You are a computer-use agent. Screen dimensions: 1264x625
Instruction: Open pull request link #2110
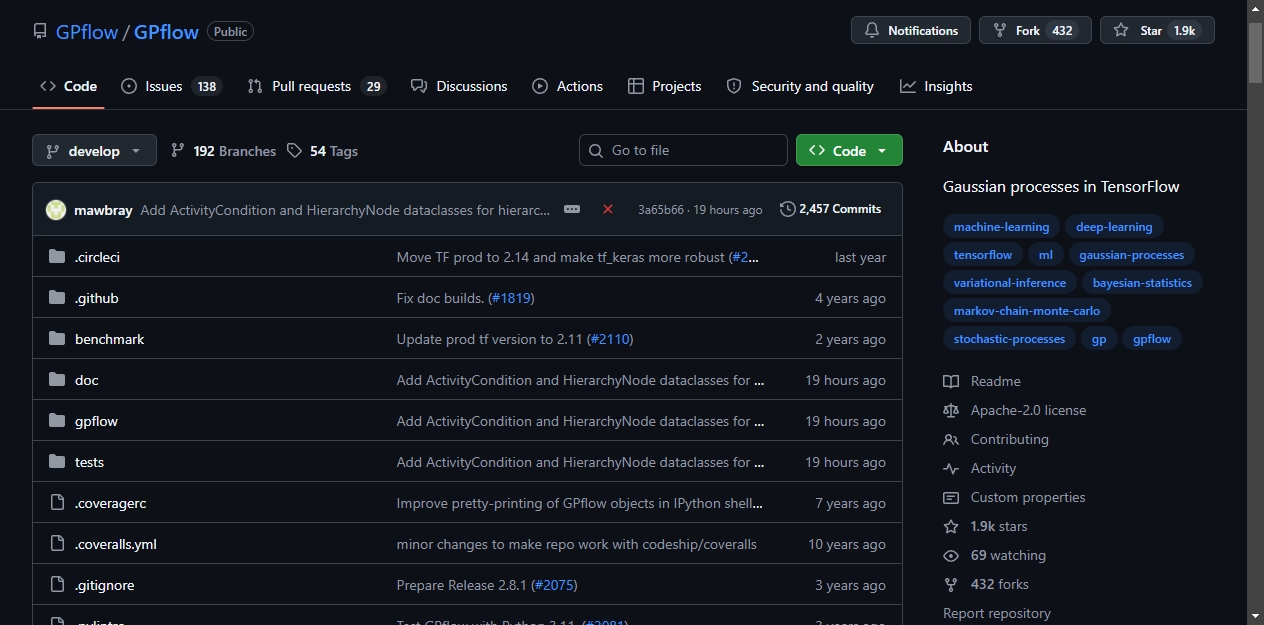coord(610,339)
